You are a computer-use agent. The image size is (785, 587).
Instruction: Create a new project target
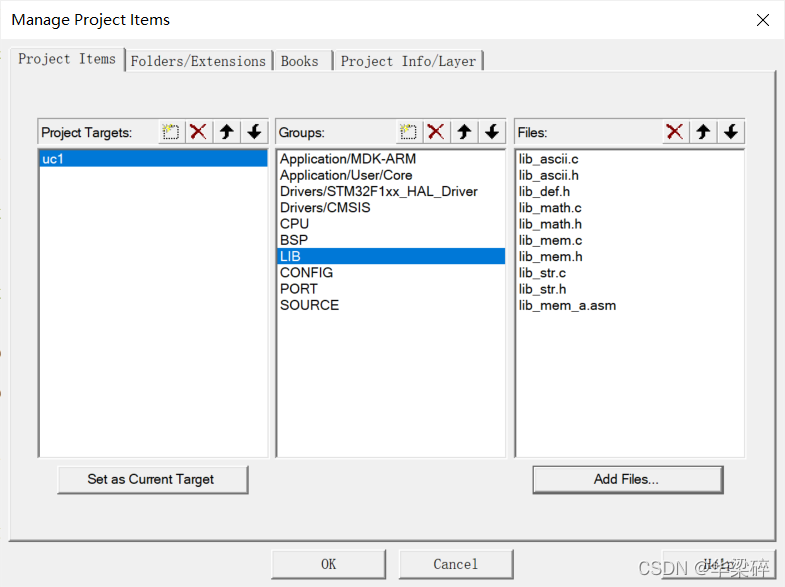171,132
